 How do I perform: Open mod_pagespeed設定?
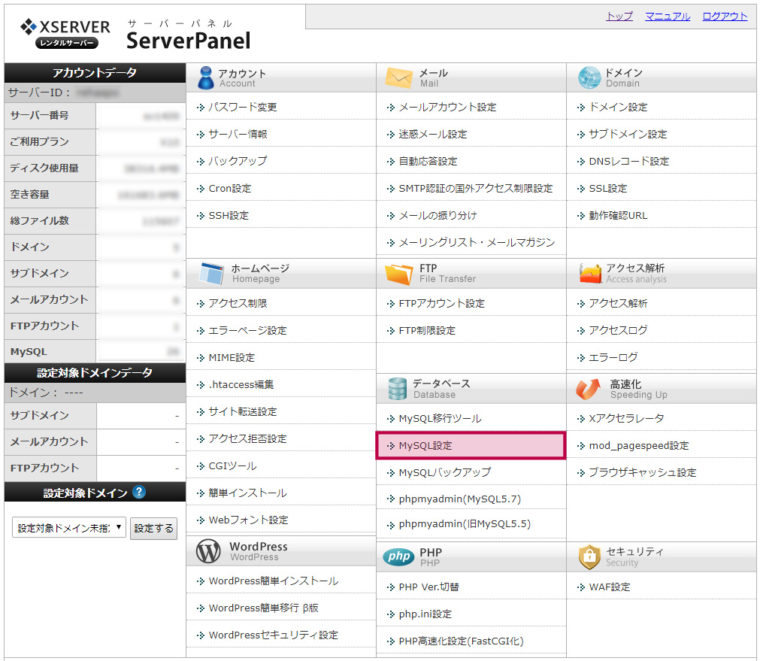[638, 445]
